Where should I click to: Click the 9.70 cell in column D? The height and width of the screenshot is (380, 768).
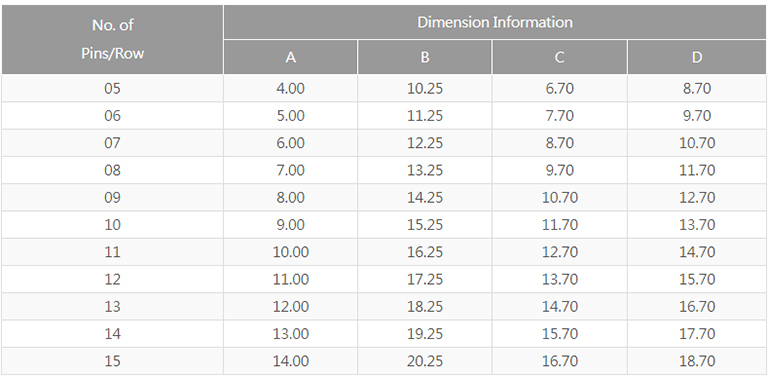pyautogui.click(x=696, y=116)
